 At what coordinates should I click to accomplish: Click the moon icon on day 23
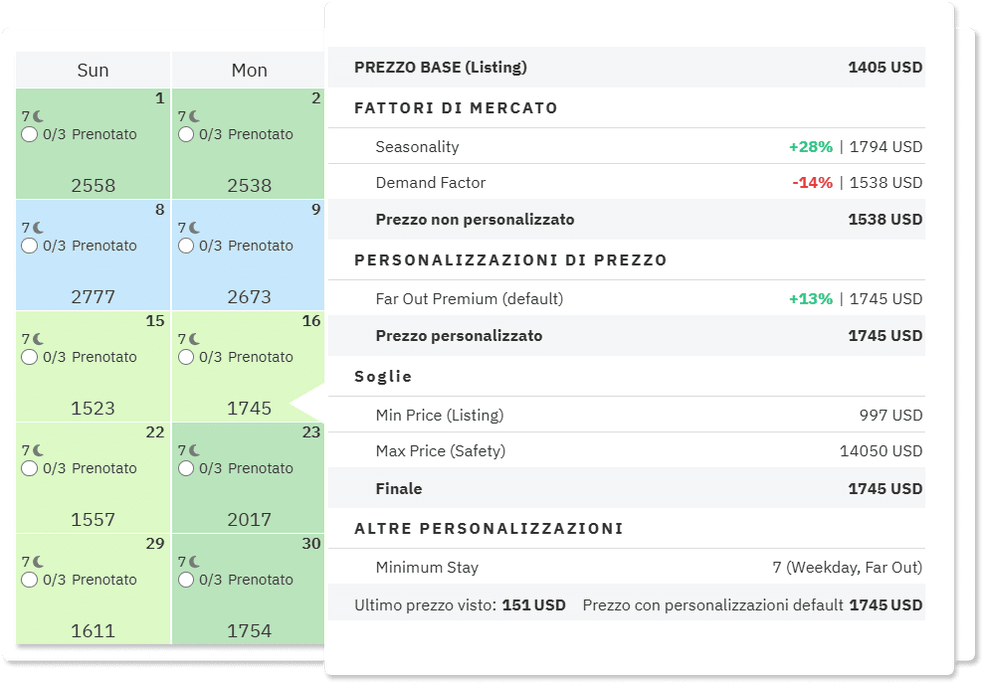[193, 450]
